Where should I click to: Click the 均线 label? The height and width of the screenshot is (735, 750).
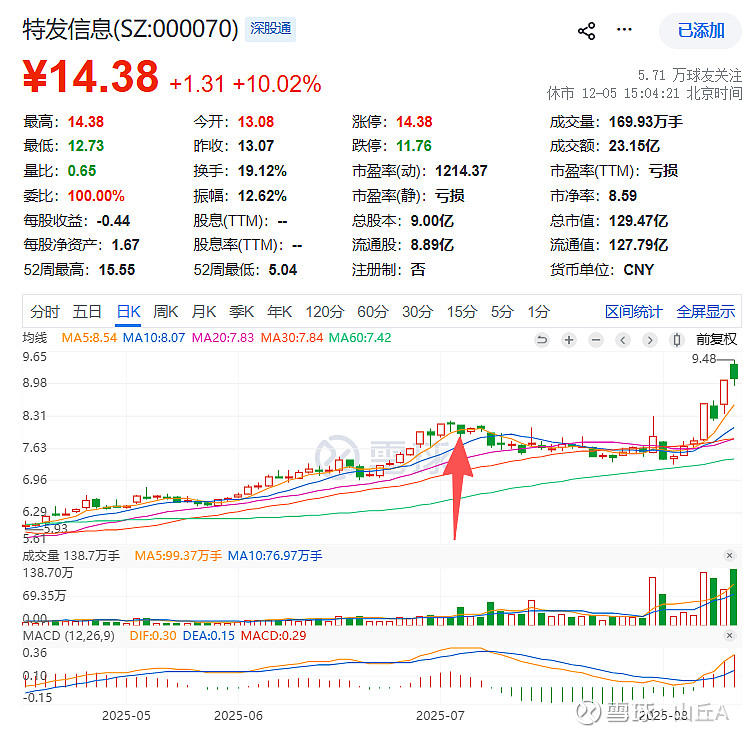35,338
